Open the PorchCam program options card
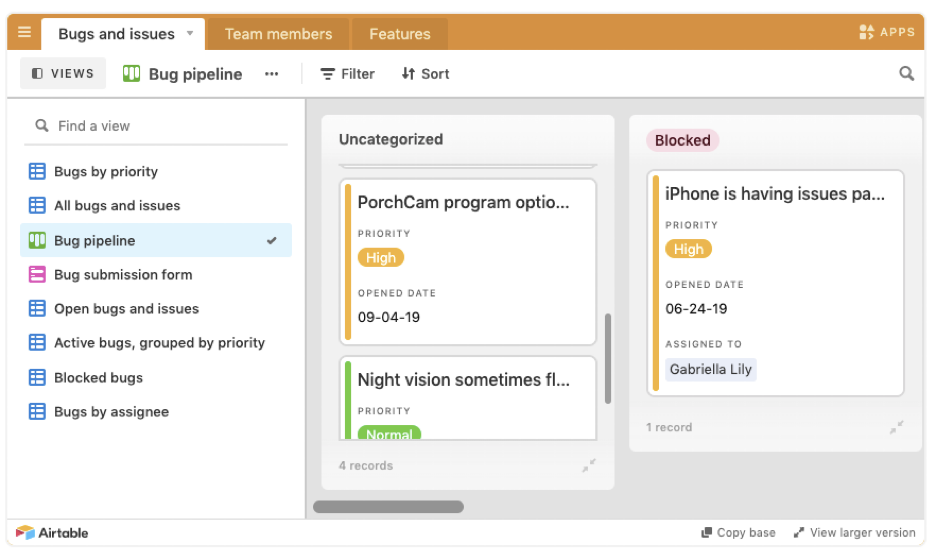This screenshot has height=560, width=936. pyautogui.click(x=468, y=261)
